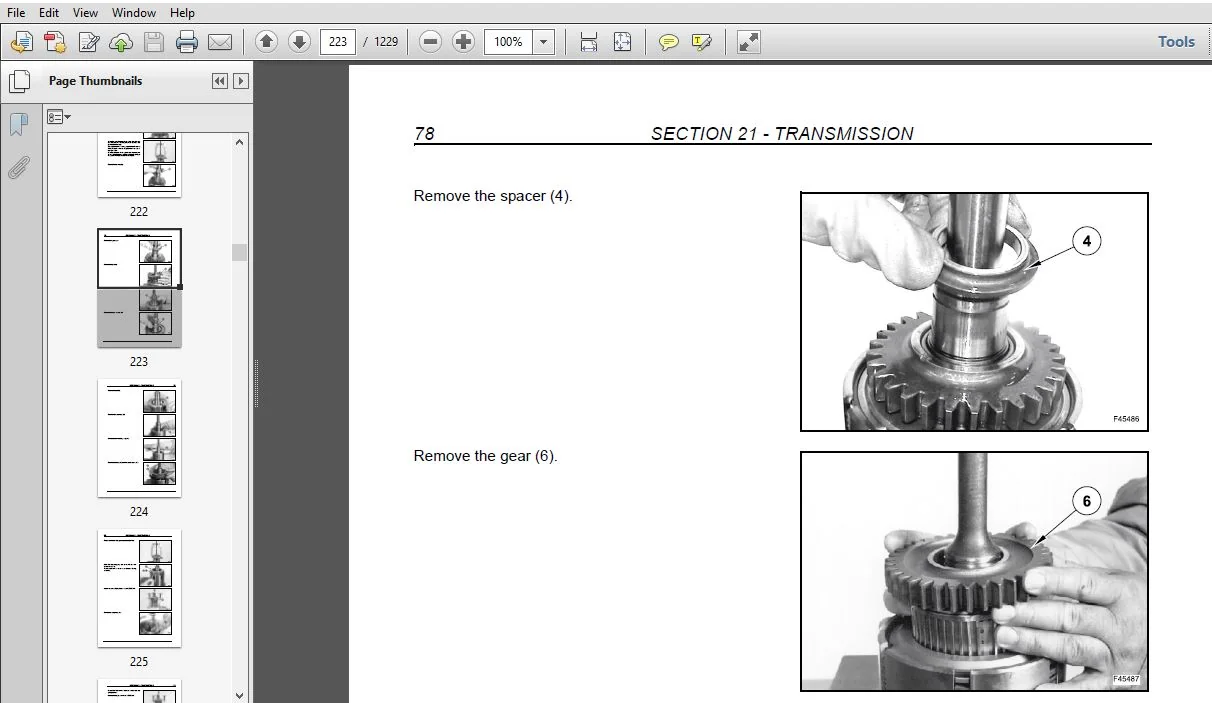Click the heading 'SECTION 21 - TRANSMISSION'
Screen dimensions: 1212x703
click(782, 134)
